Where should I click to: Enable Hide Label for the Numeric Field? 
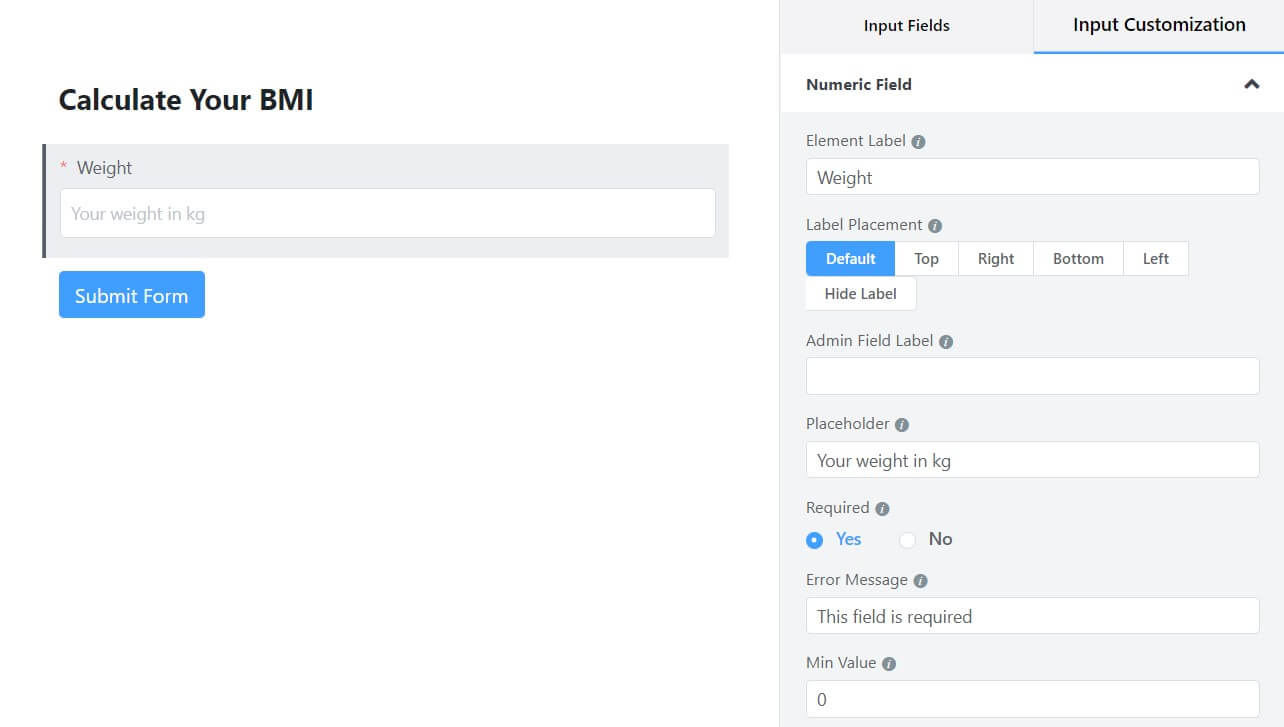860,293
